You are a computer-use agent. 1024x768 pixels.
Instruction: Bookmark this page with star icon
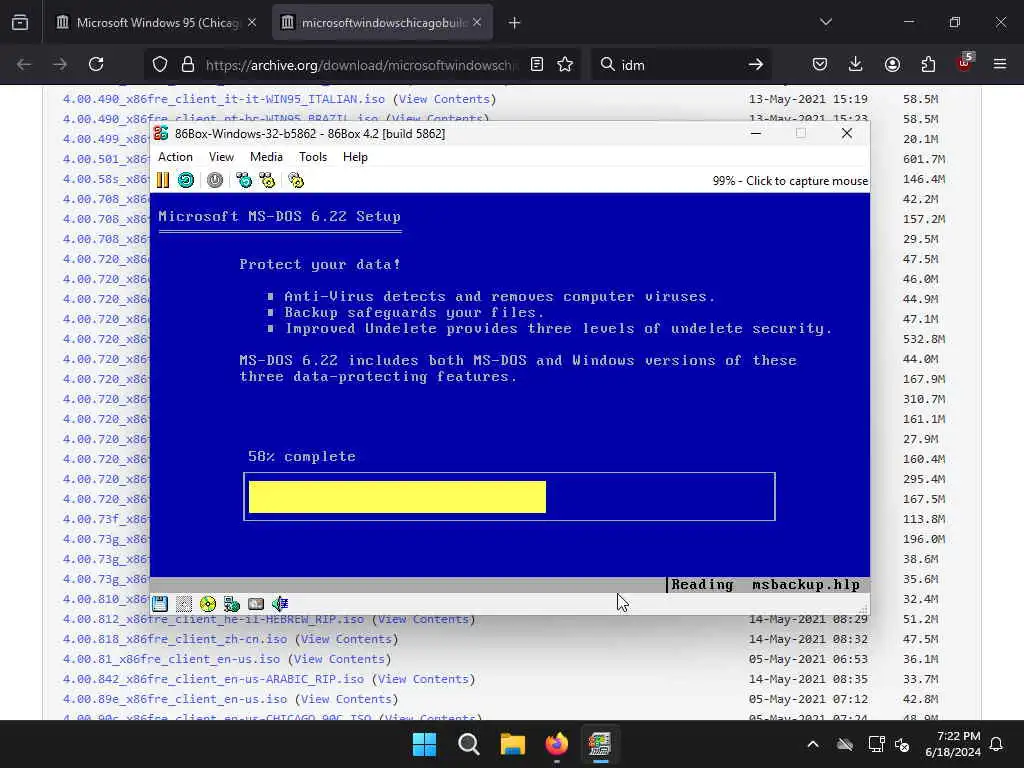click(565, 64)
